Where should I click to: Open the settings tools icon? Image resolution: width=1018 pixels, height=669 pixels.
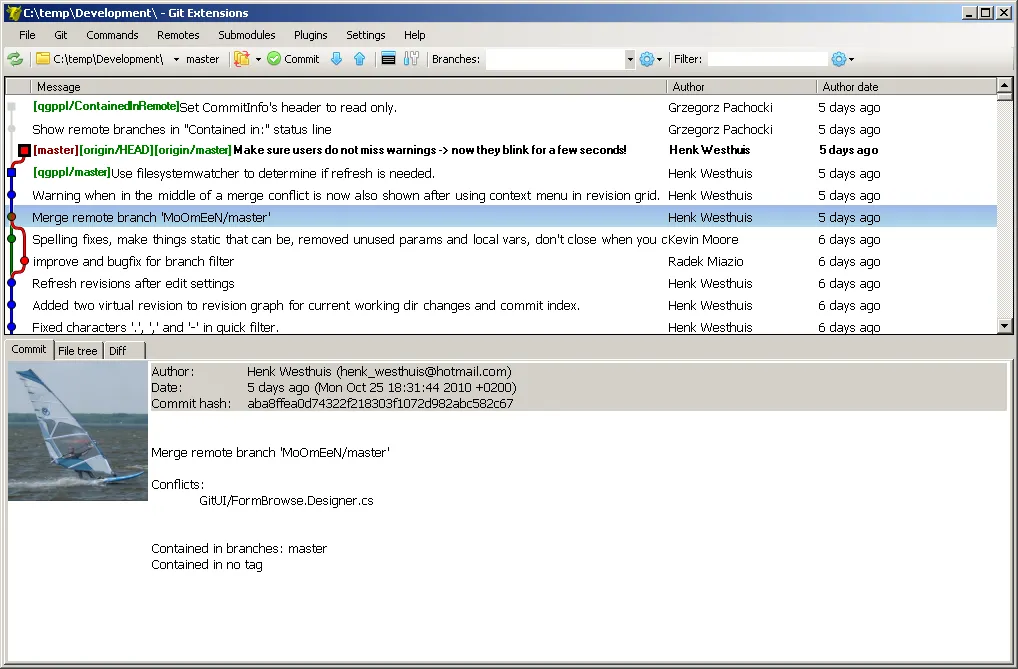coord(411,59)
